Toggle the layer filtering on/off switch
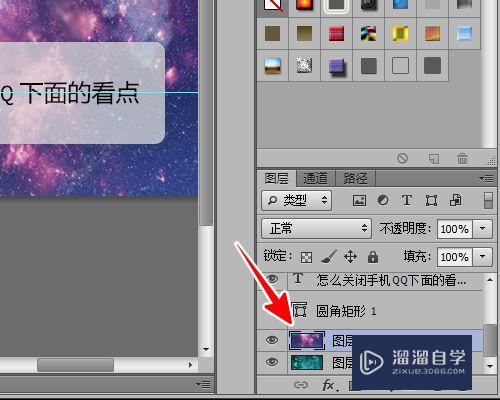500x400 pixels. coord(488,201)
